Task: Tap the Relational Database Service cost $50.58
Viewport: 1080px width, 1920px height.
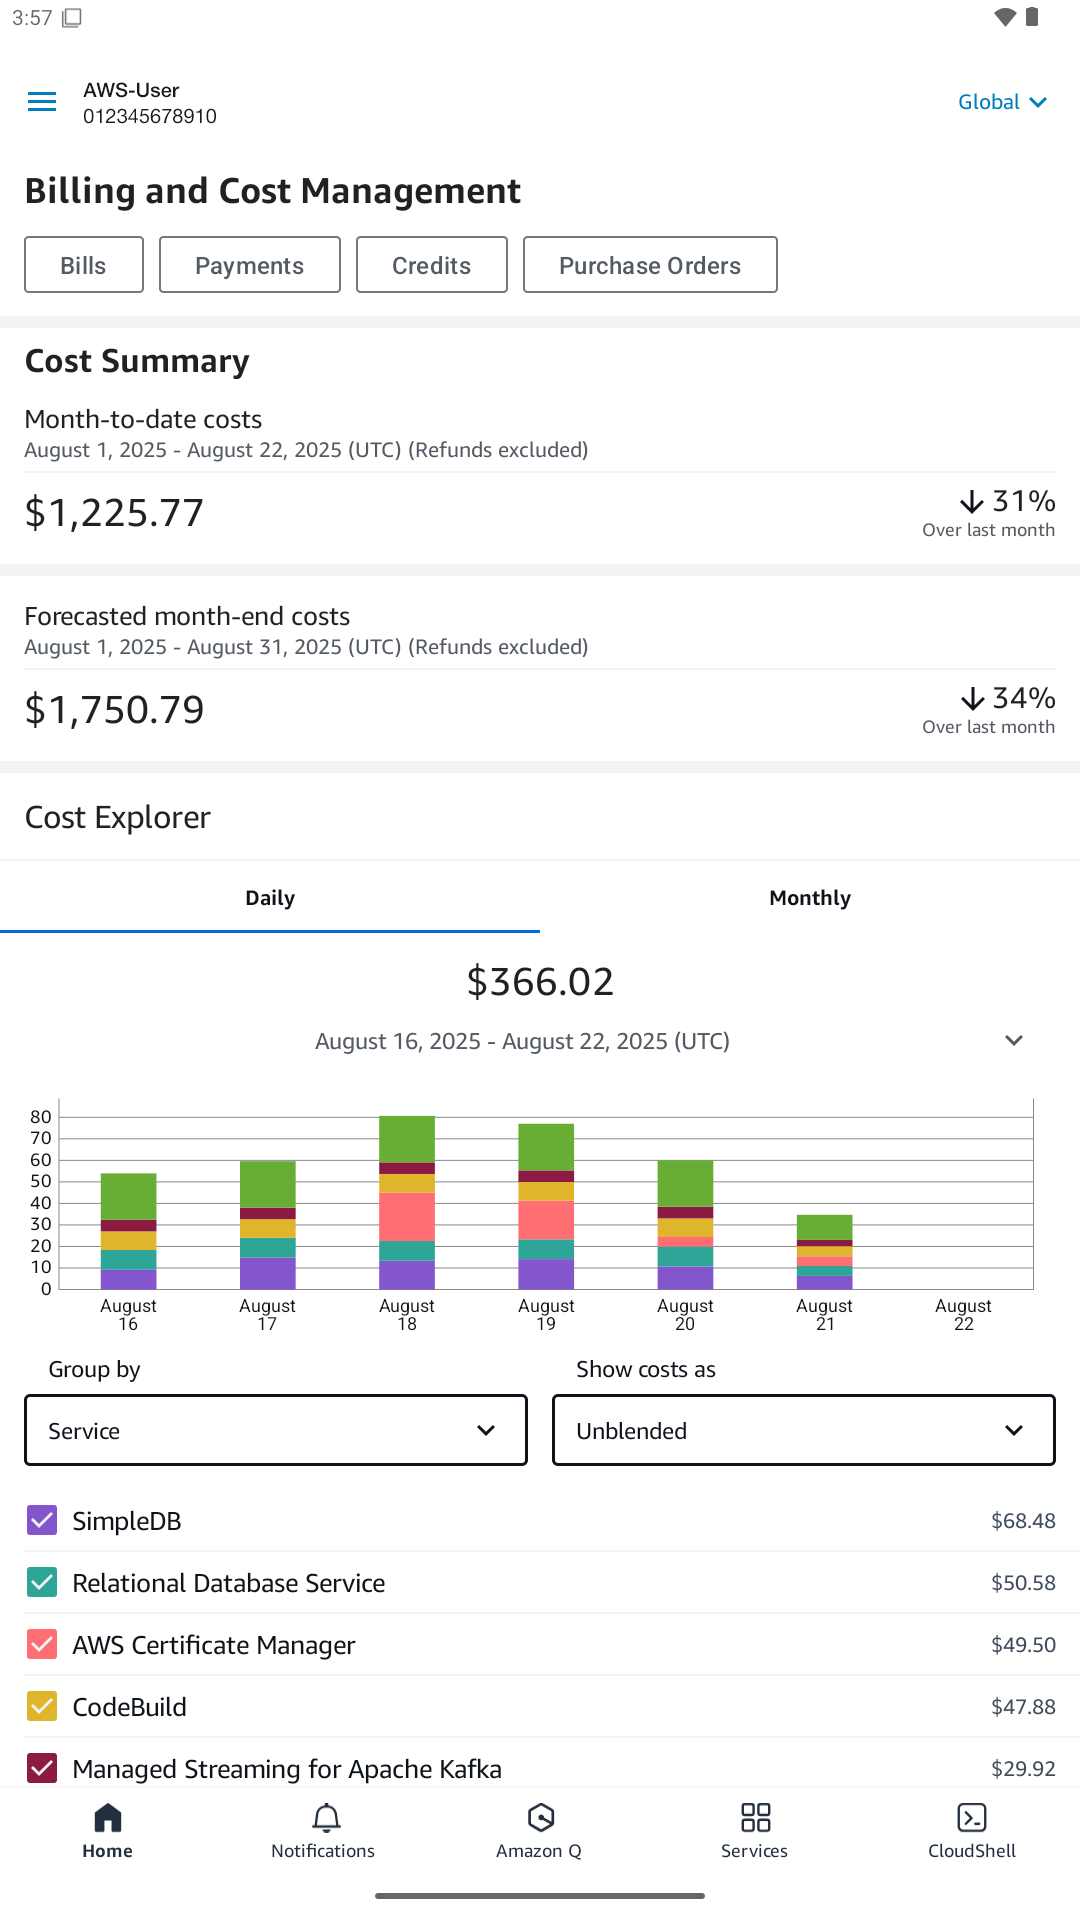Action: (x=1023, y=1583)
